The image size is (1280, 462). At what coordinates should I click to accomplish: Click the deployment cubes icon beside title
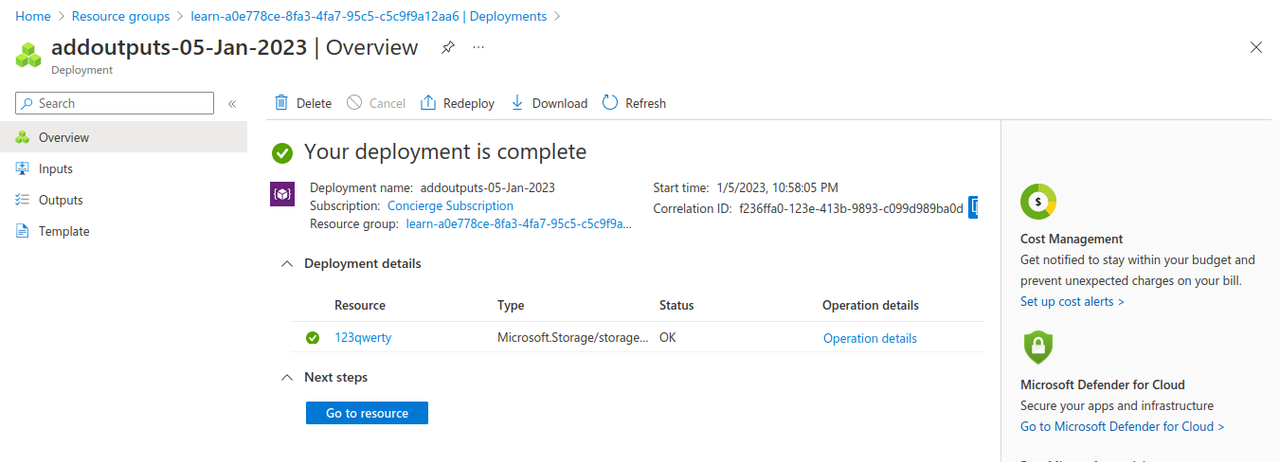[29, 54]
